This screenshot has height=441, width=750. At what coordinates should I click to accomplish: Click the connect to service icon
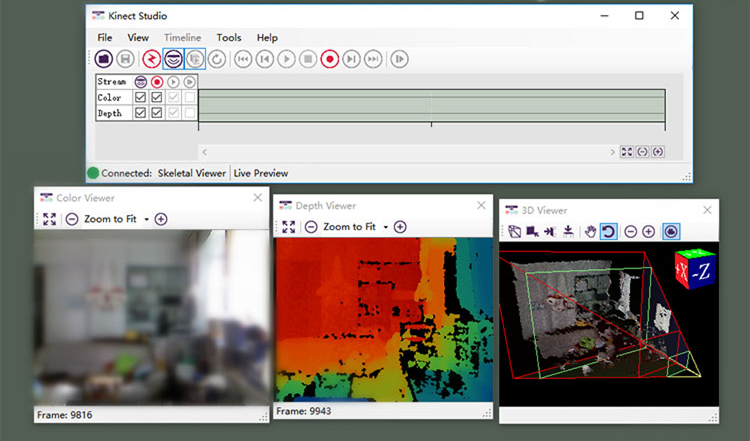pos(151,60)
